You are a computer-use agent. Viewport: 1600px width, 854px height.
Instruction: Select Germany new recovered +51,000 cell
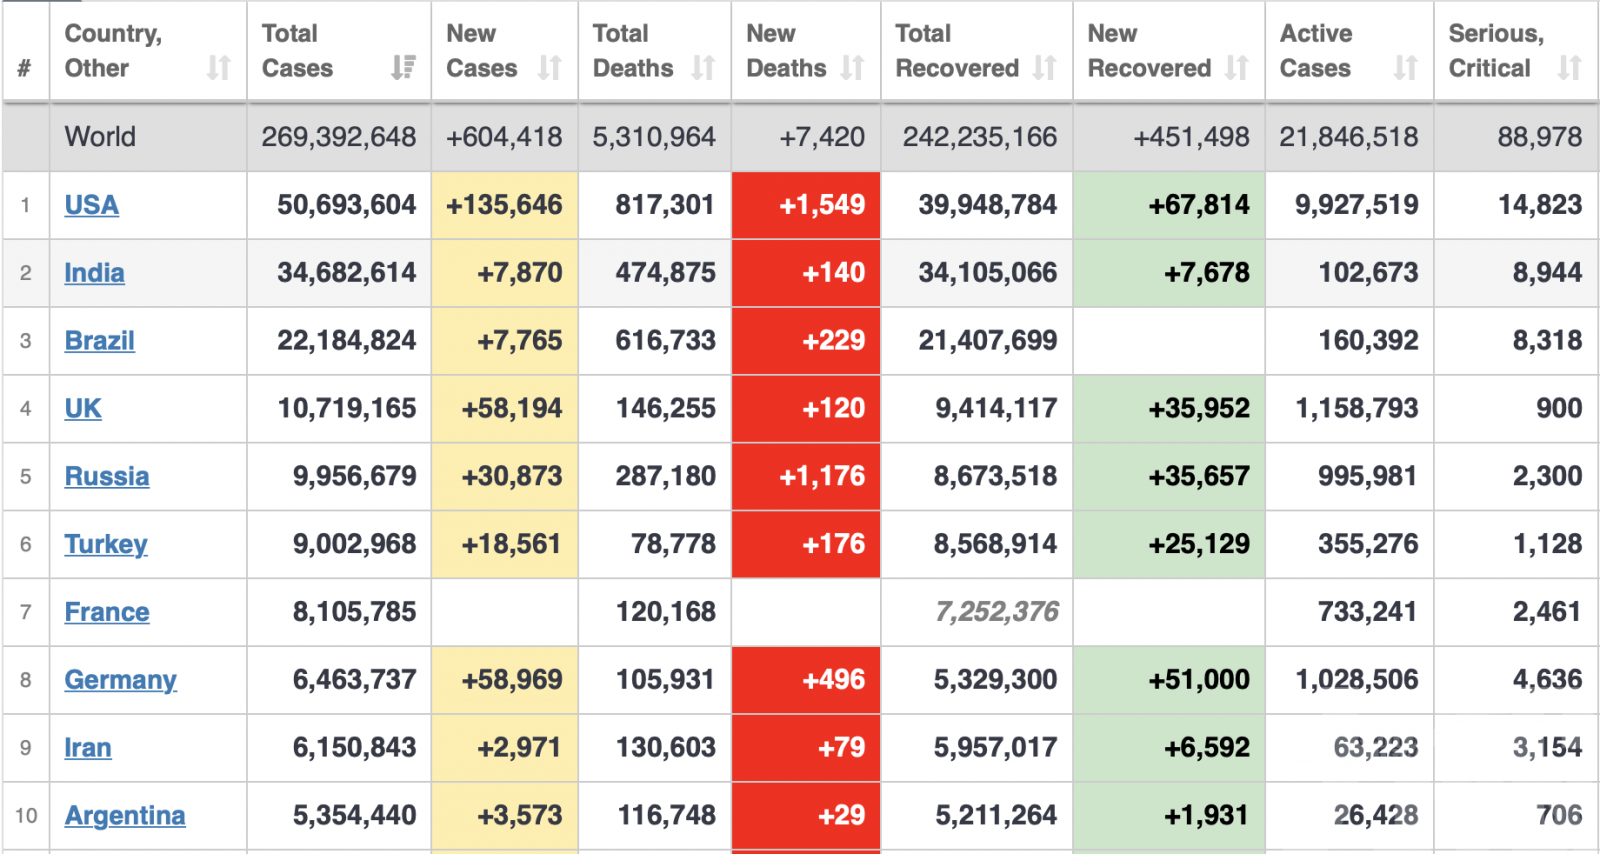pyautogui.click(x=1169, y=680)
